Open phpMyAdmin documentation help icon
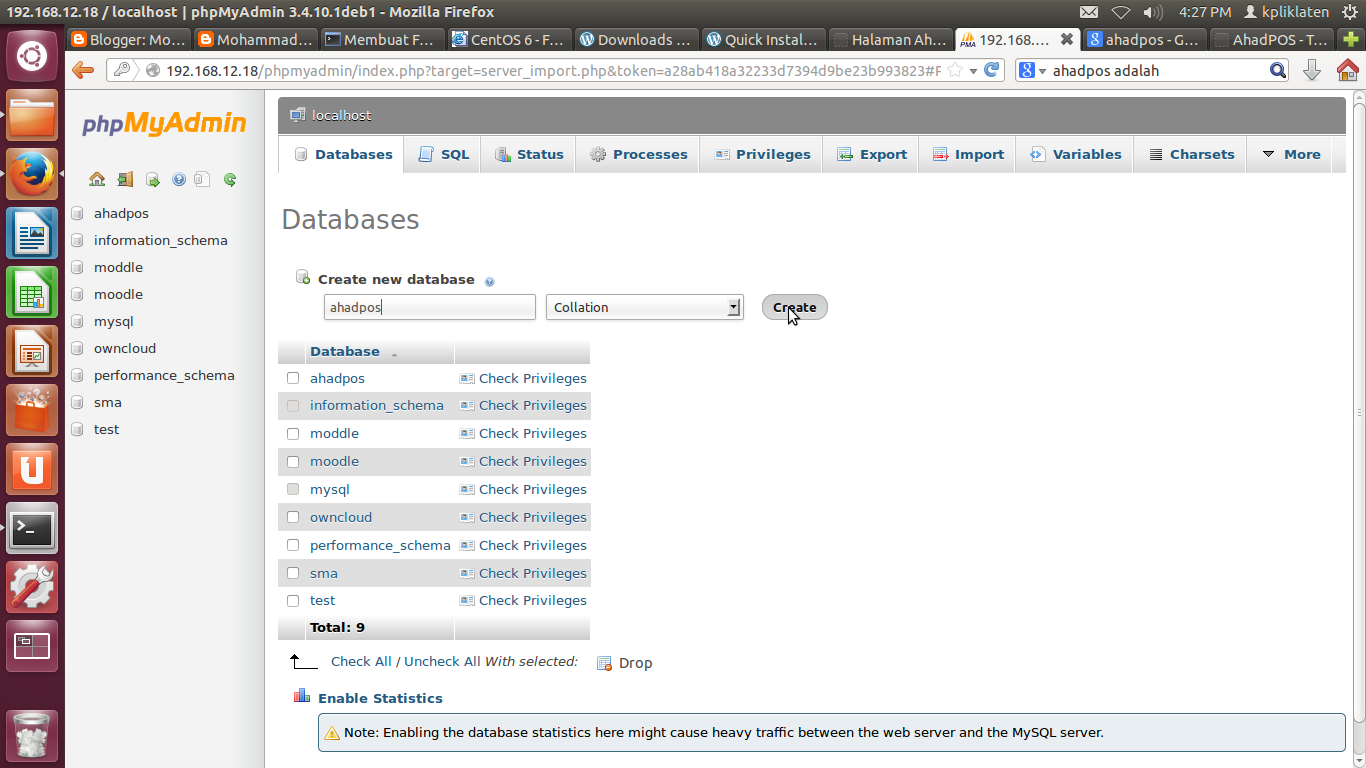 coord(179,180)
